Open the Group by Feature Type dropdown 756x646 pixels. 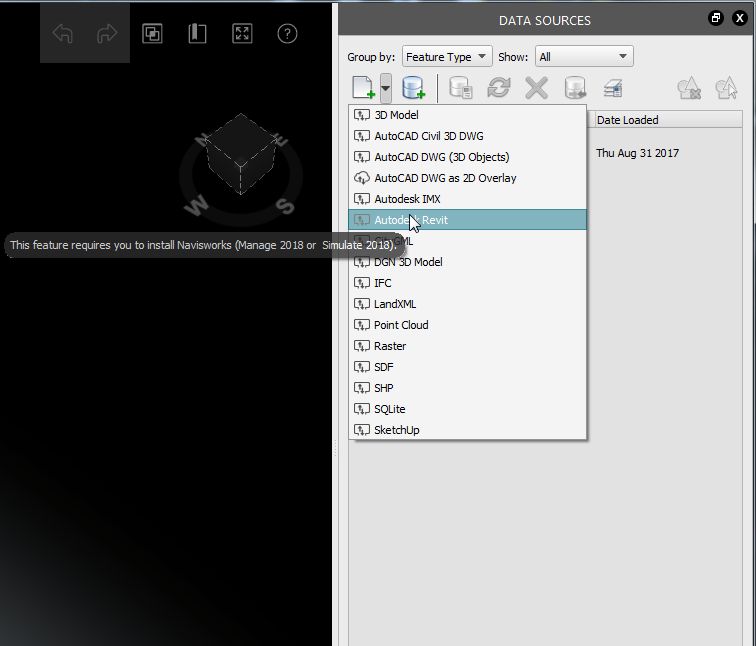coord(447,56)
